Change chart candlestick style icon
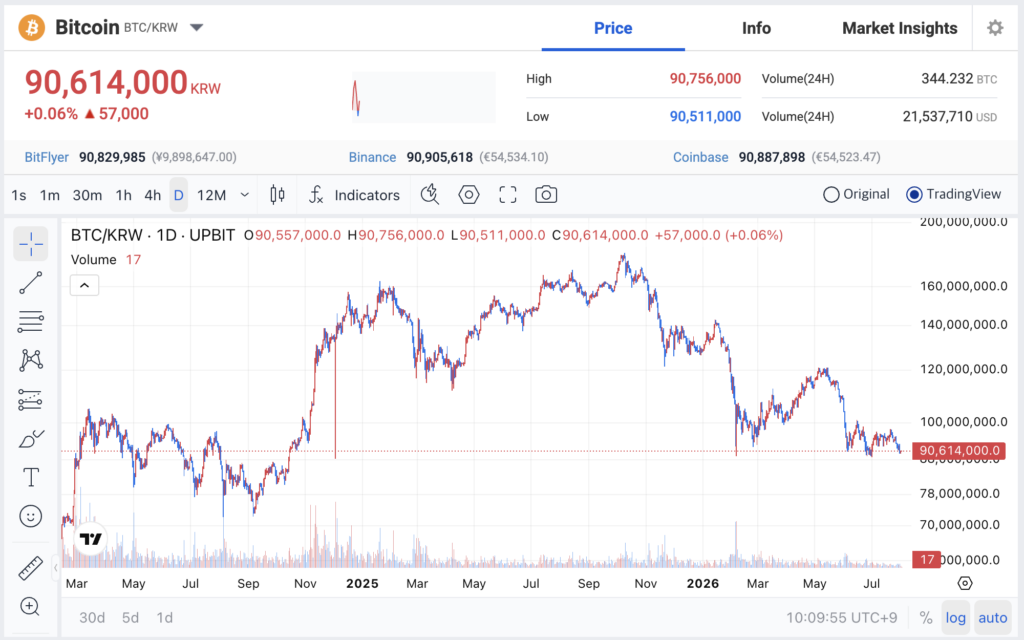The image size is (1024, 640). (x=278, y=195)
